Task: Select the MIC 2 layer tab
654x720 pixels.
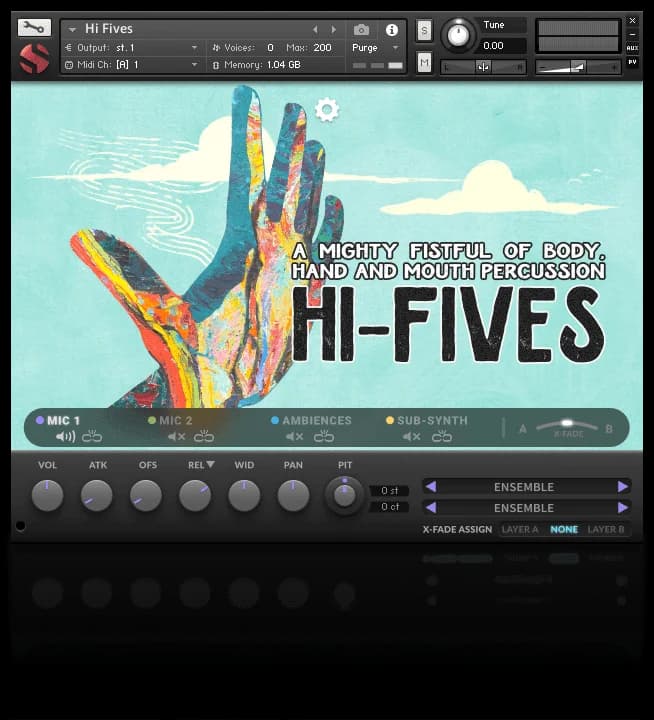Action: [170, 420]
